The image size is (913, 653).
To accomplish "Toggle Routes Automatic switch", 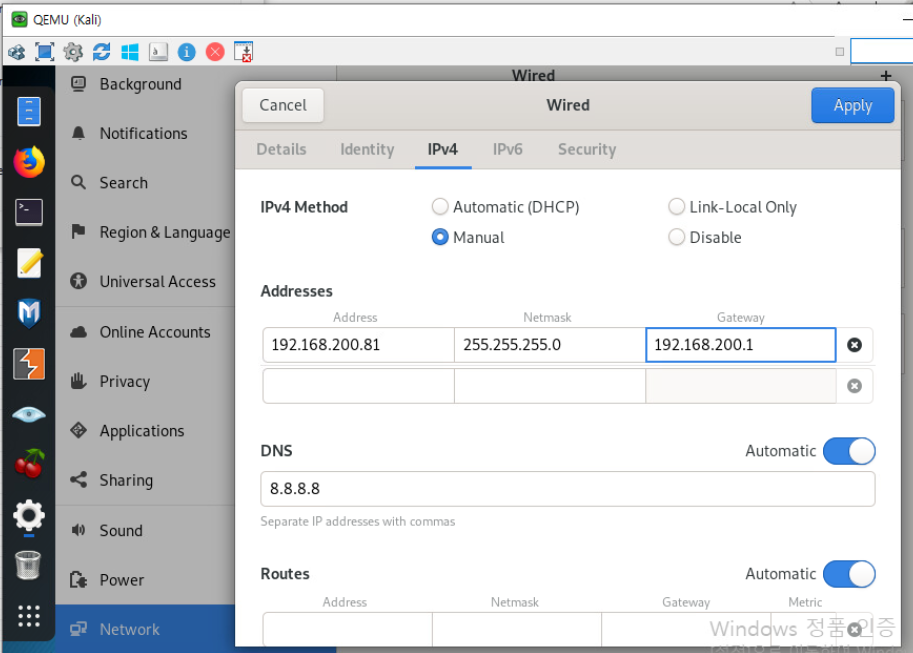I will tap(849, 574).
